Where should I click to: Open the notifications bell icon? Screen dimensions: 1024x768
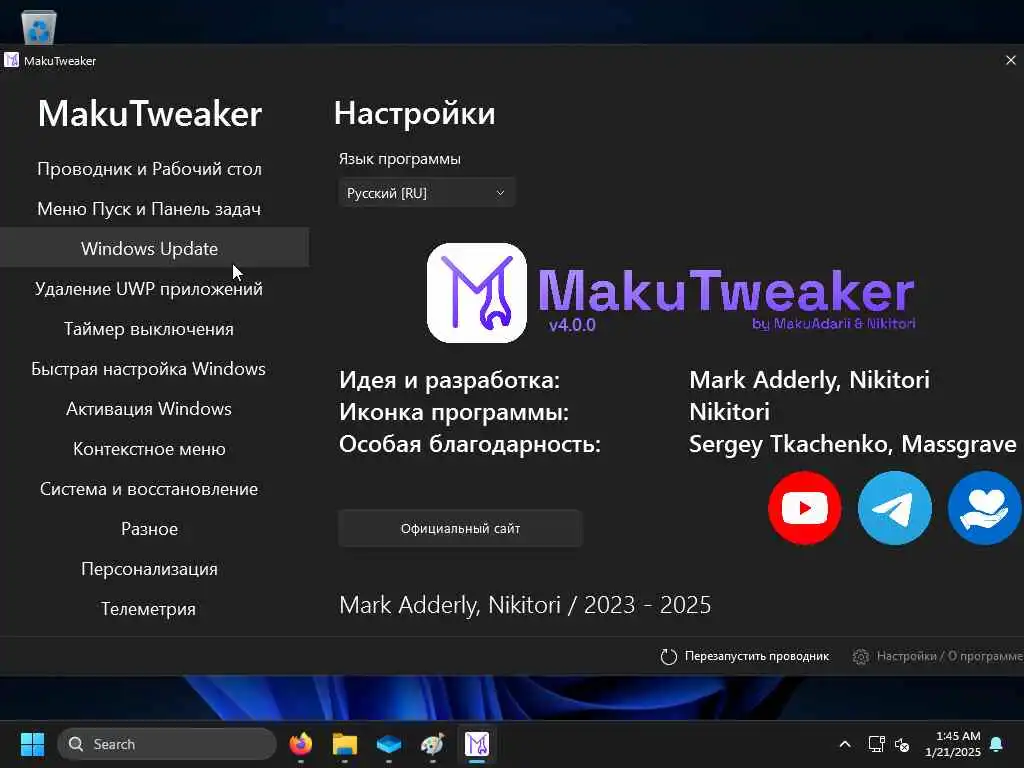997,744
